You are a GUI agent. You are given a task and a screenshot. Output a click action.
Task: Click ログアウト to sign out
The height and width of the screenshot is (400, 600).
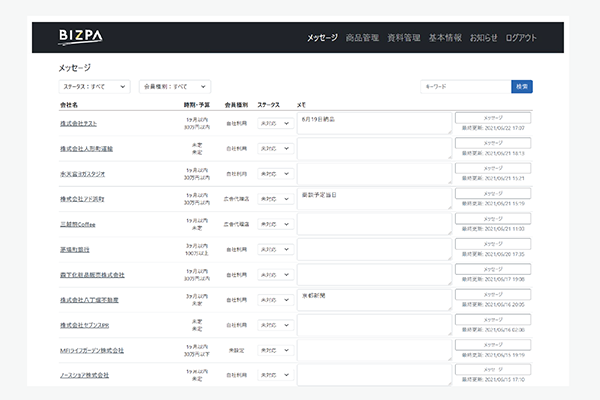tap(521, 38)
